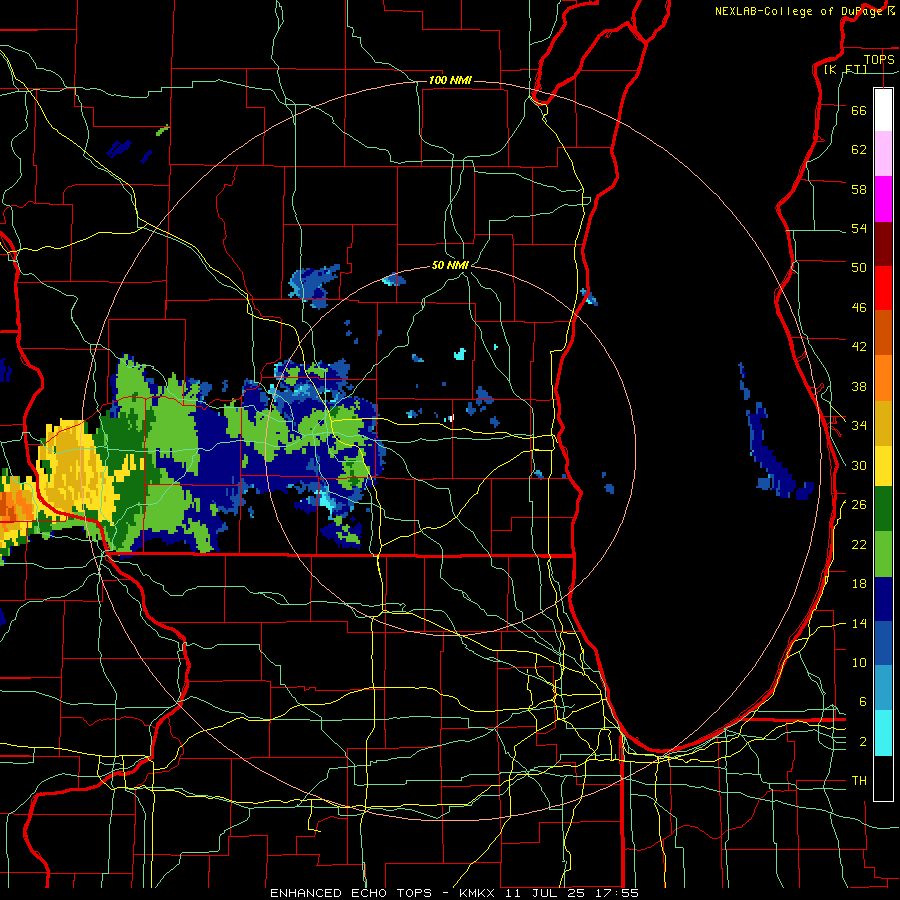Screen dimensions: 900x900
Task: Select the '46' legend value
Action: tap(859, 308)
